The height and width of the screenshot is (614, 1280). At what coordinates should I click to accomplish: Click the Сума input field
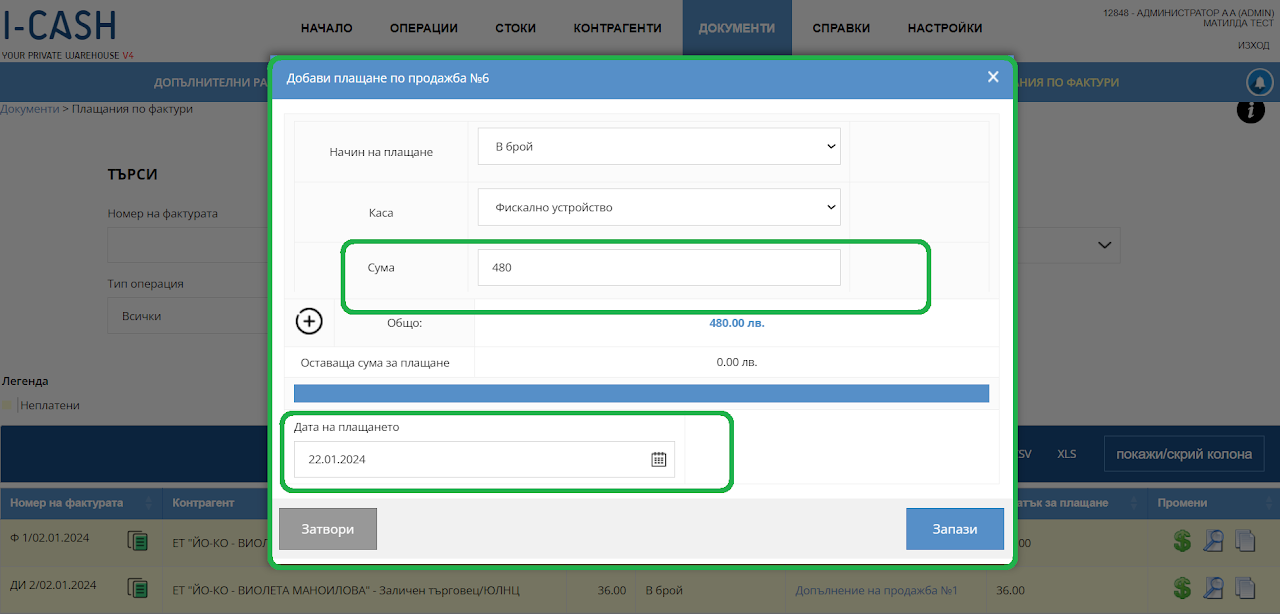pos(659,268)
